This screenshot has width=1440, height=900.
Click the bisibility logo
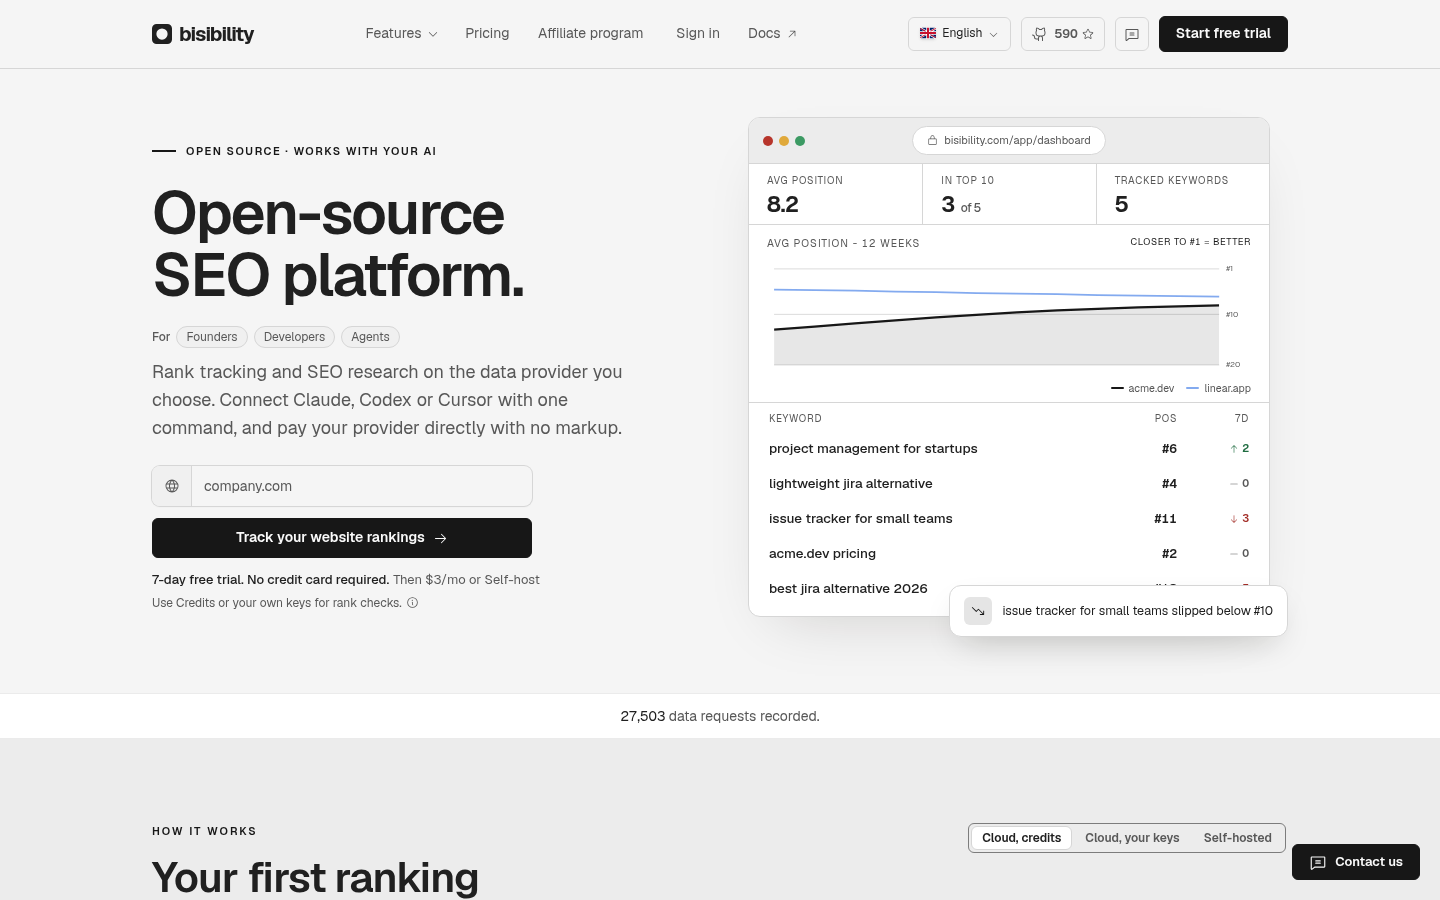(x=203, y=34)
